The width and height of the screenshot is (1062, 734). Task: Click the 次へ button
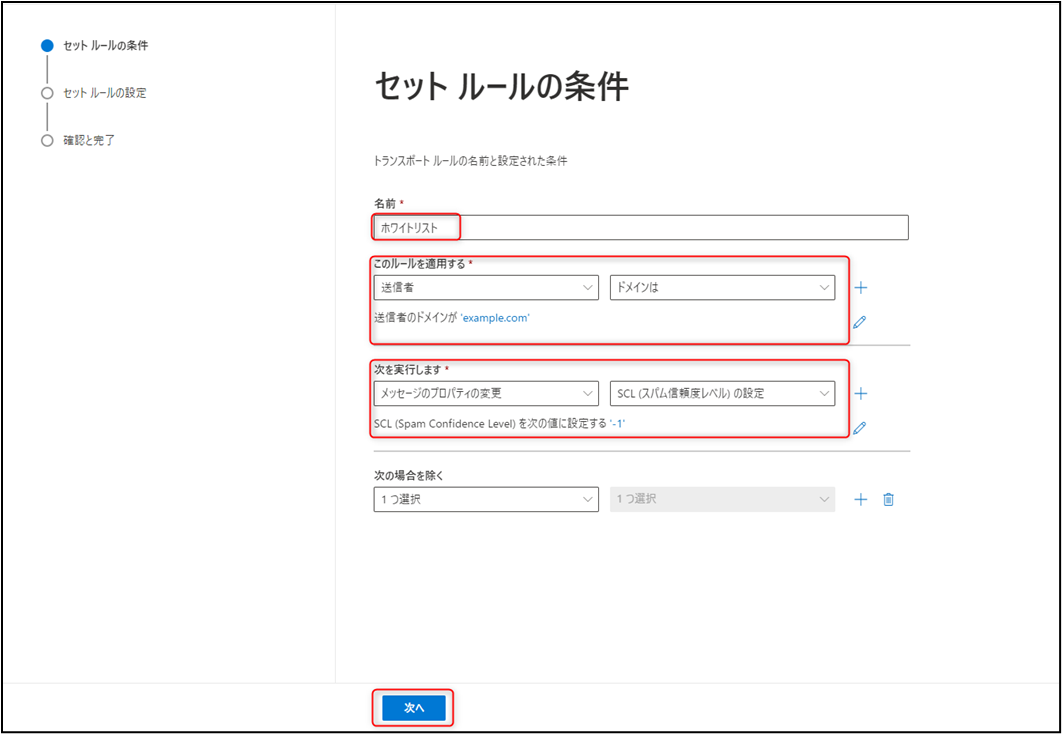point(413,707)
